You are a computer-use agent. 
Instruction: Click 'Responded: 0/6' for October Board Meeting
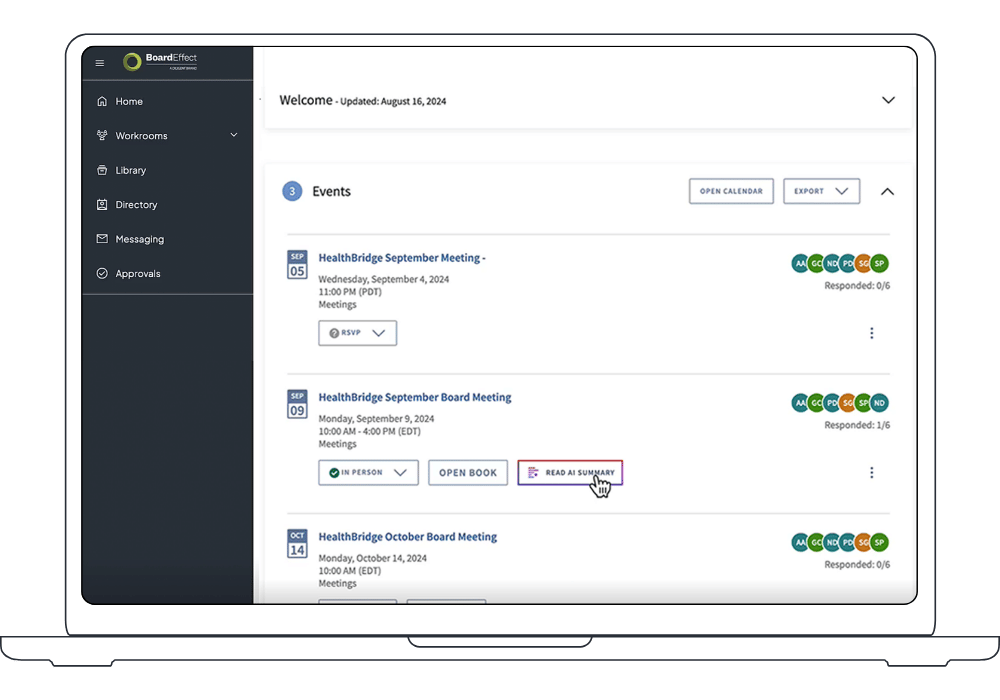pos(857,565)
